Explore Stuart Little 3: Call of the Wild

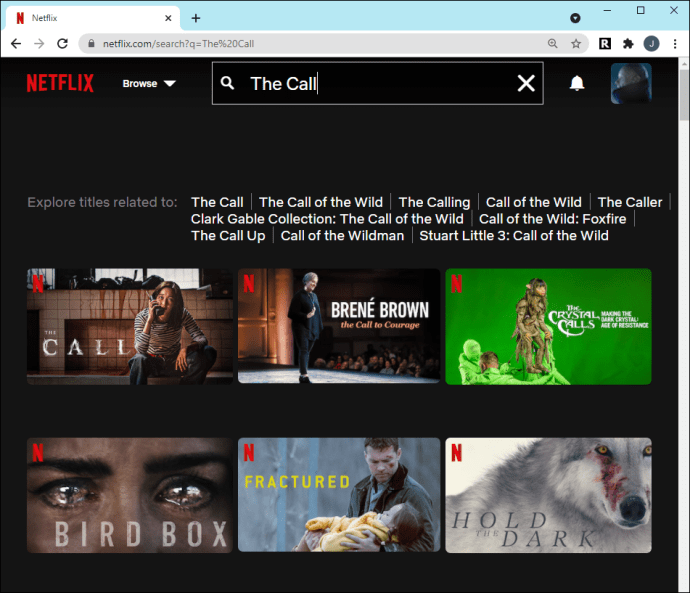point(514,235)
